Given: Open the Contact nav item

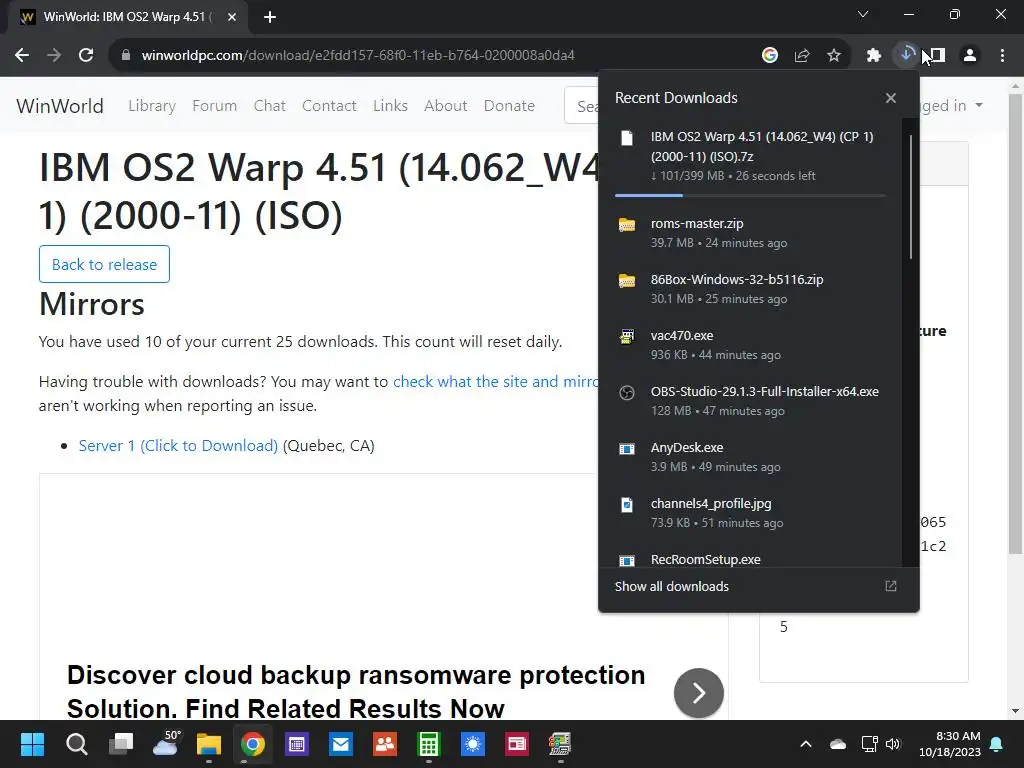Looking at the screenshot, I should (x=329, y=106).
